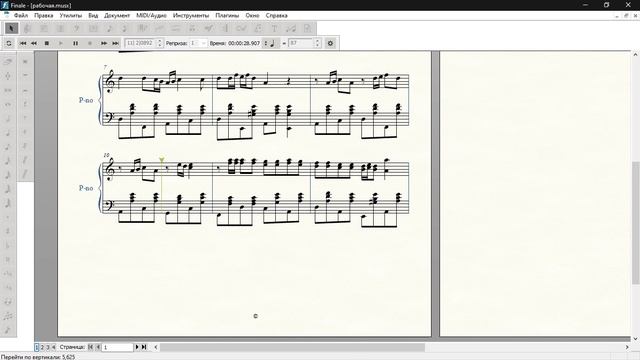
Task: Stop playback
Action: [x=47, y=43]
